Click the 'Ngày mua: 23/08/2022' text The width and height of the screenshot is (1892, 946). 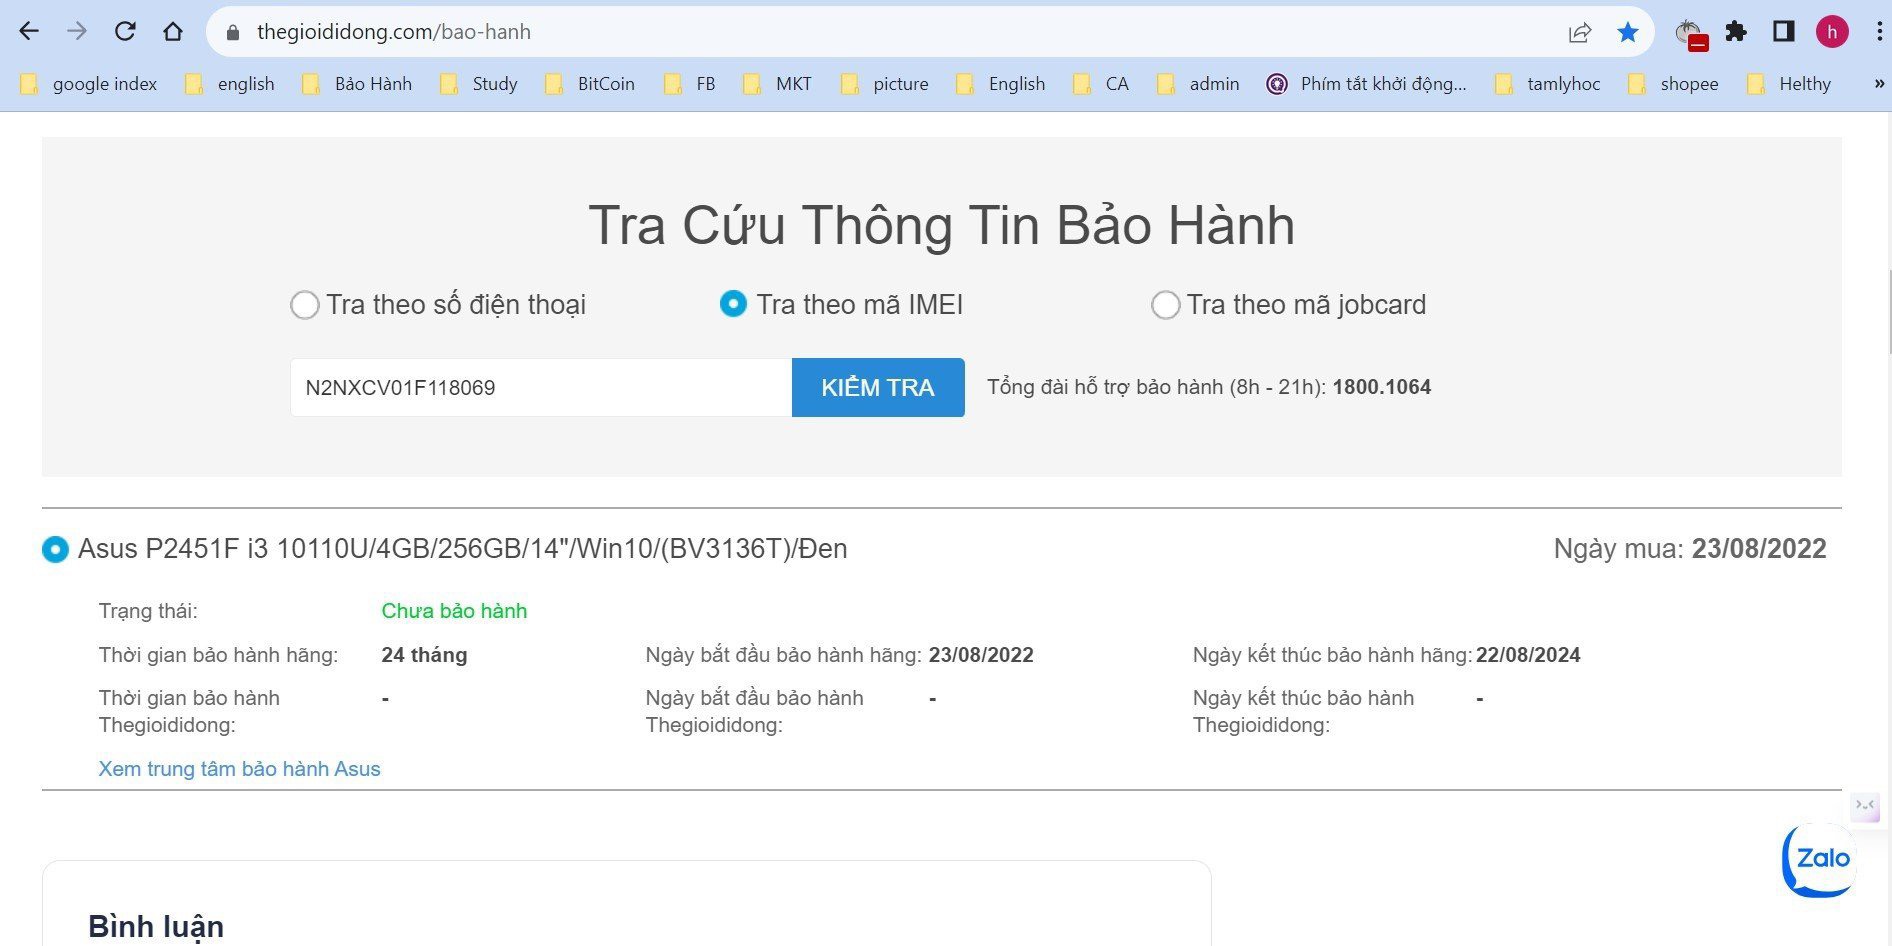(x=1690, y=549)
